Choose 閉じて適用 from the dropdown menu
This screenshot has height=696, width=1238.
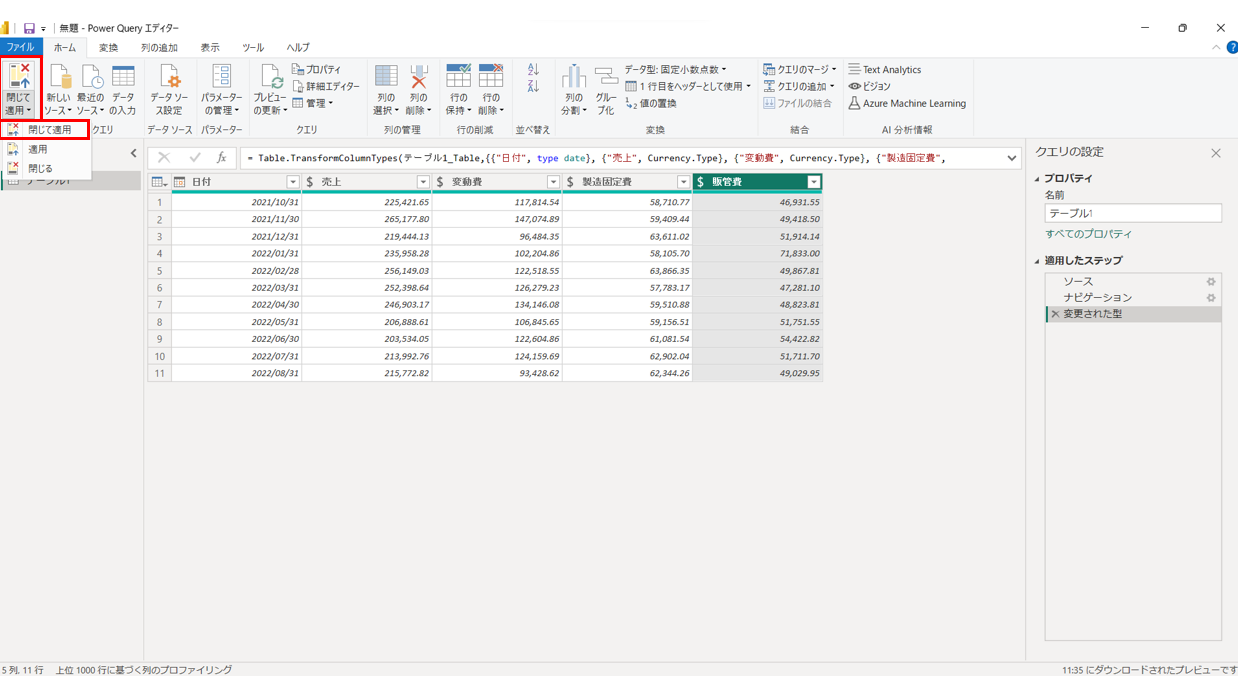click(47, 130)
